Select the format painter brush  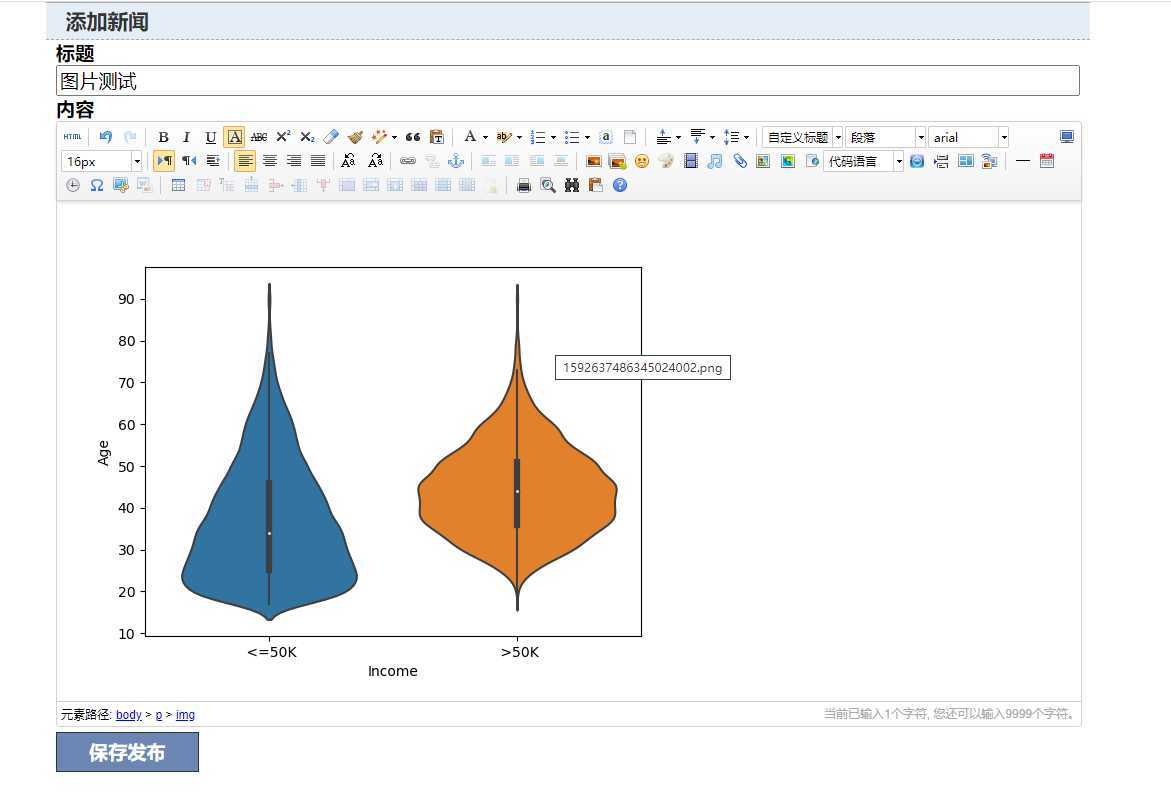(355, 137)
